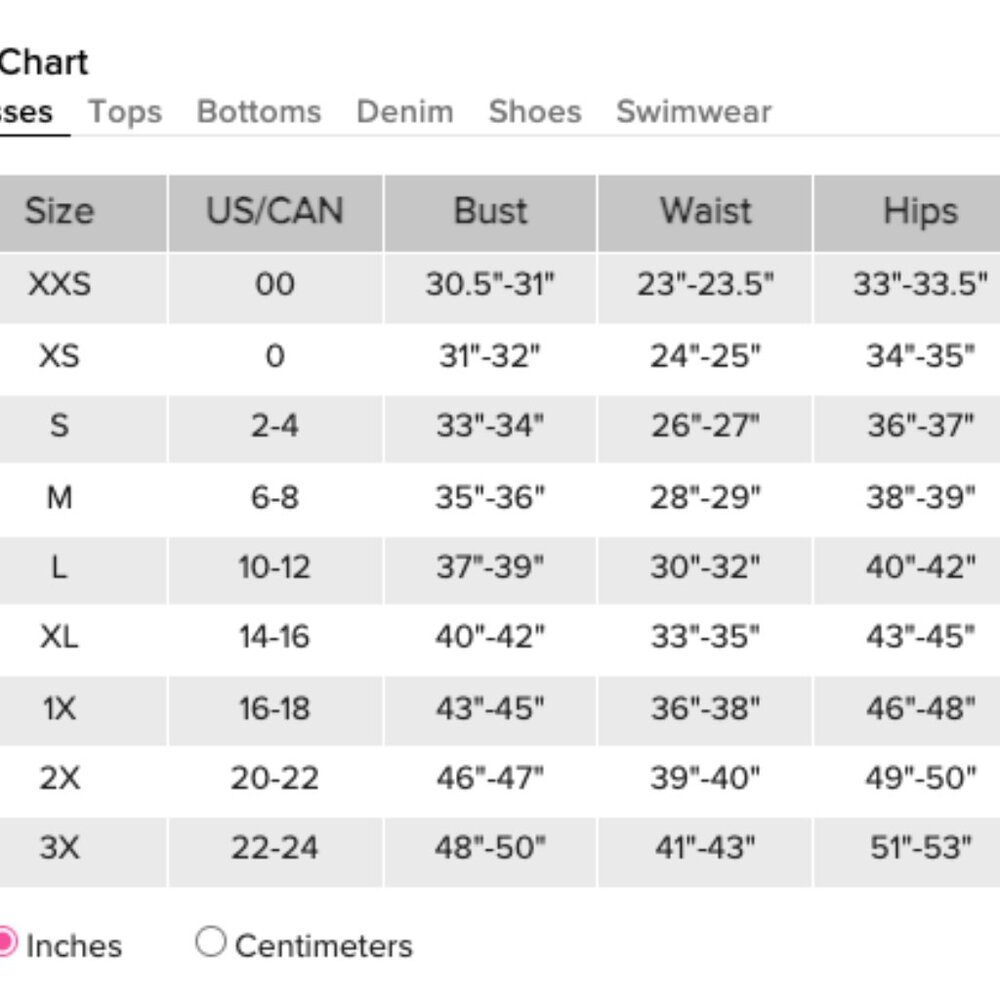This screenshot has width=1000, height=1000.
Task: Click the Hips column header
Action: [x=919, y=211]
